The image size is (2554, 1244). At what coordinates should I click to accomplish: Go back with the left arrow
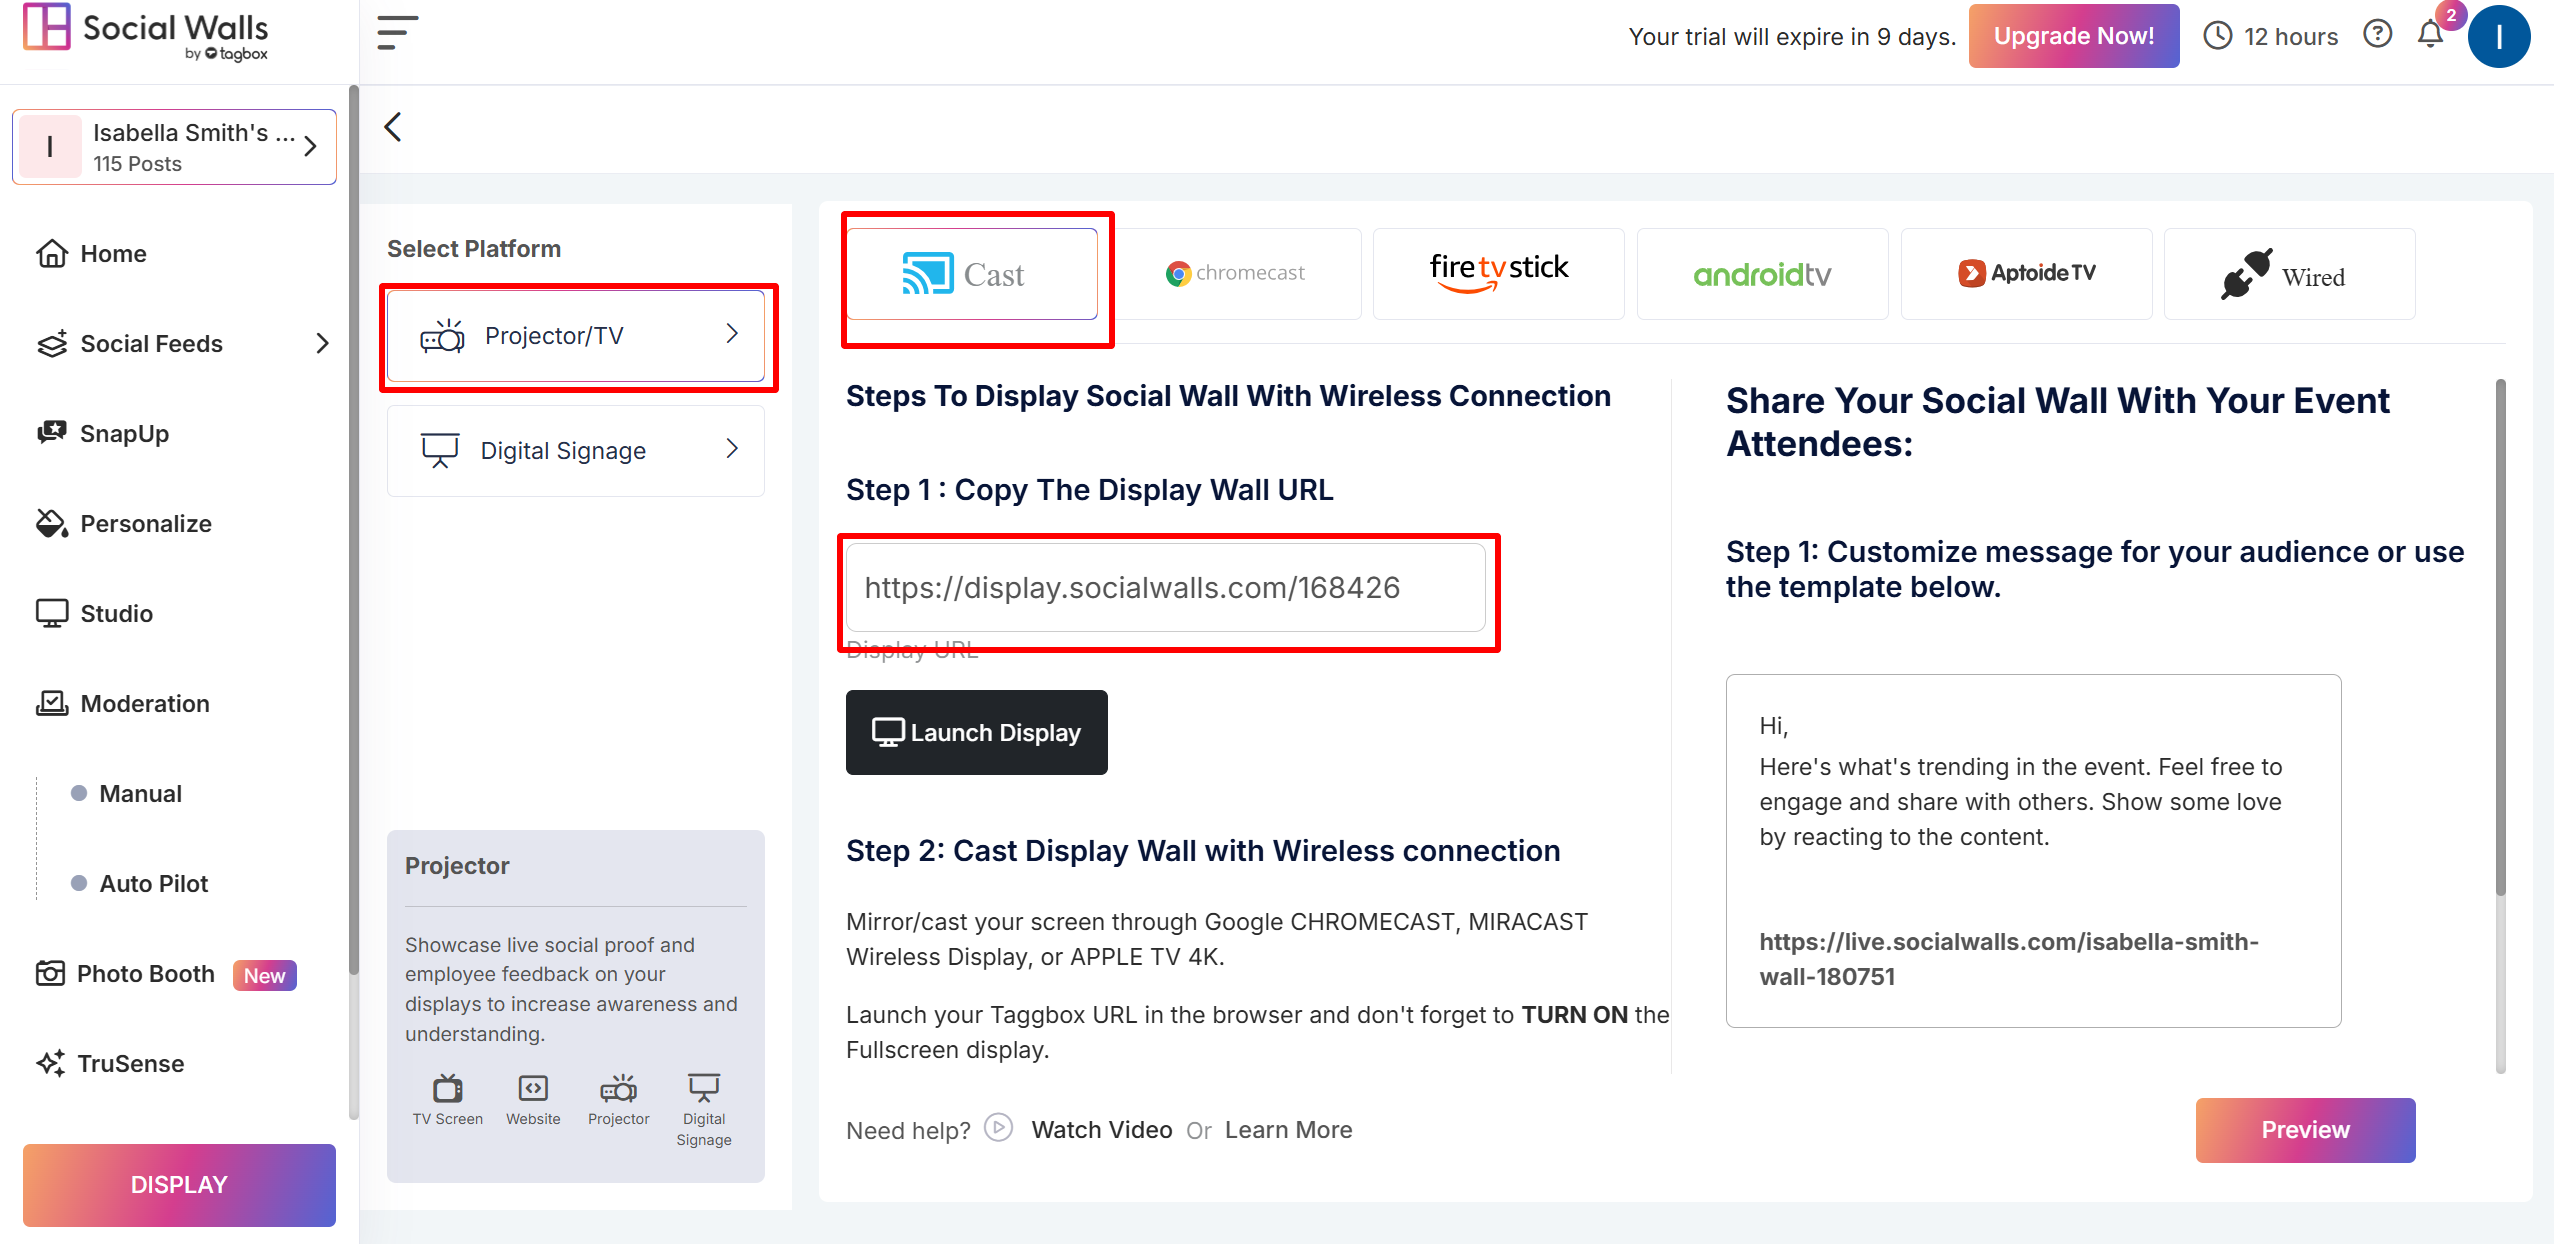(x=393, y=127)
